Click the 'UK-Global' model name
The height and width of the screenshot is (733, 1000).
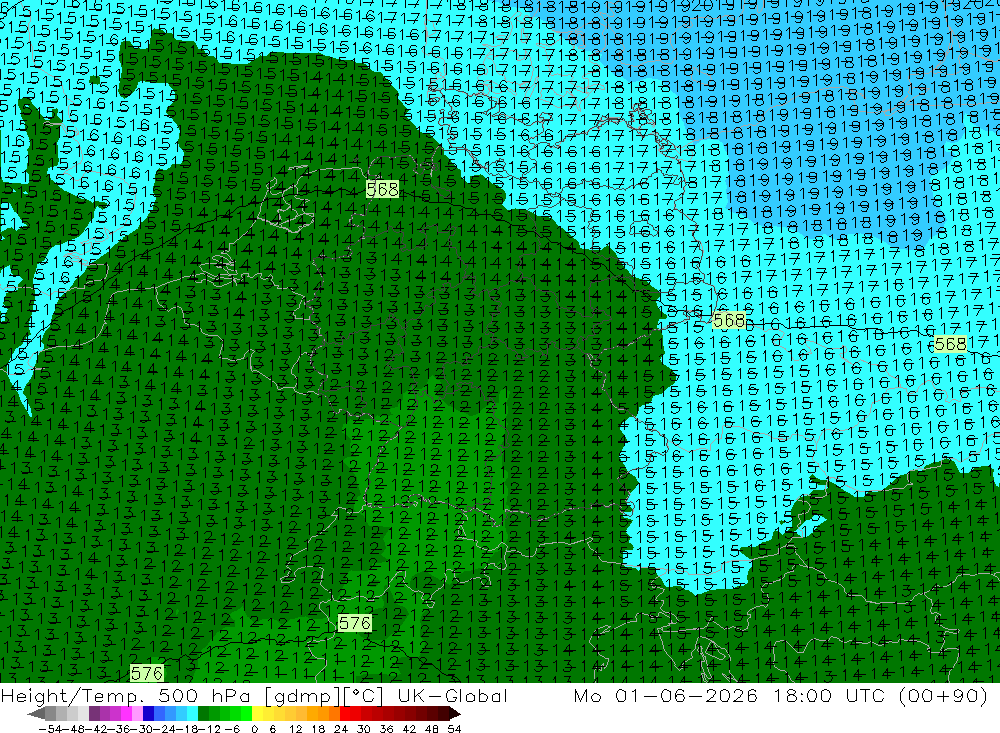(x=452, y=695)
